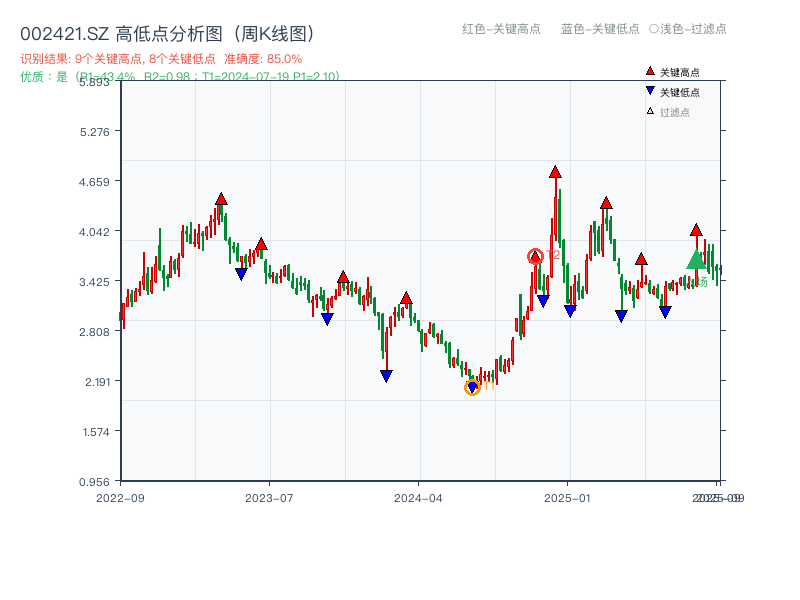Click the orange circle around the bottom low point
800x600 pixels.
point(471,389)
